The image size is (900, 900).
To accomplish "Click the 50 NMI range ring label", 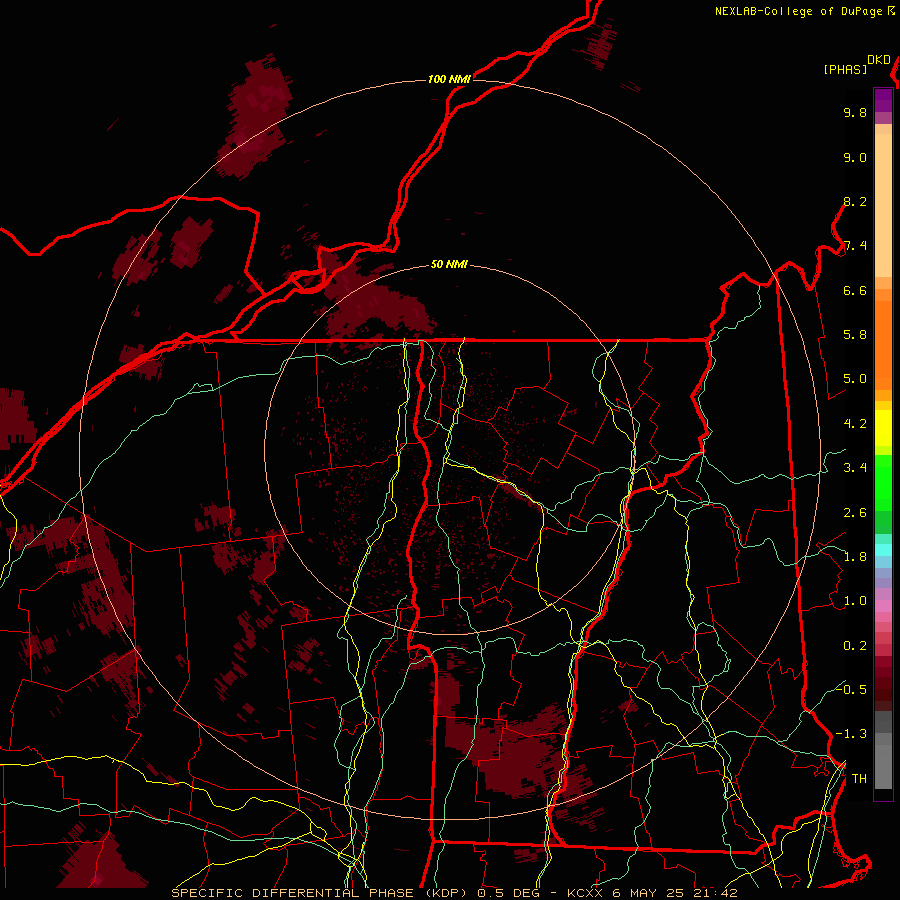I will [449, 264].
